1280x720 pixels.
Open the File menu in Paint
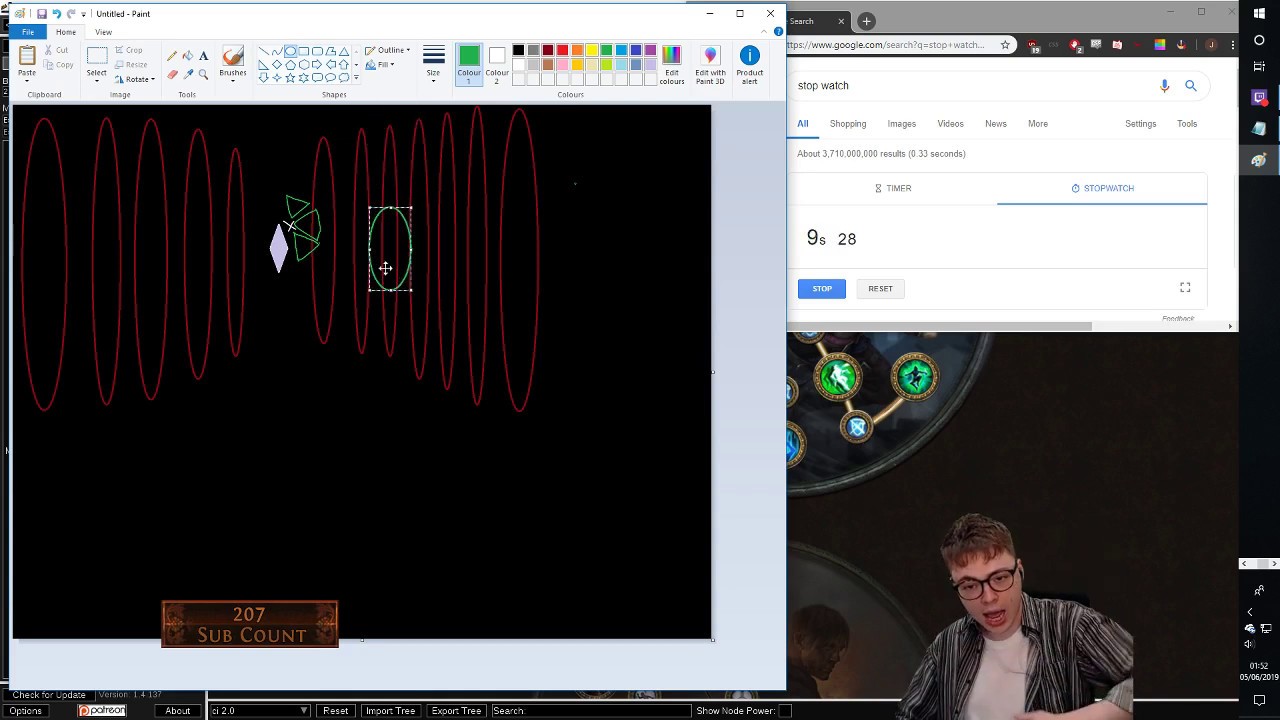[x=28, y=32]
